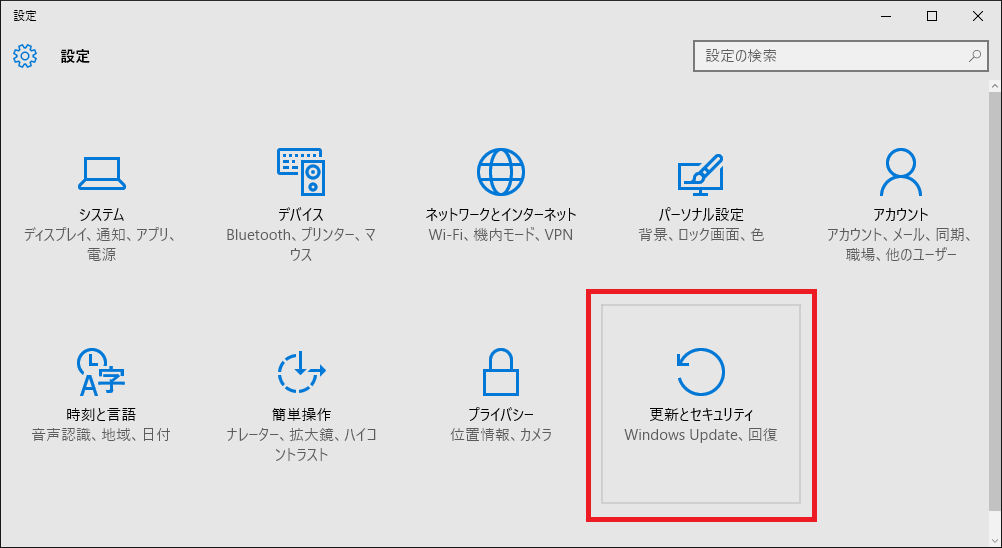
Task: Click the アカウント person icon
Action: click(x=900, y=173)
